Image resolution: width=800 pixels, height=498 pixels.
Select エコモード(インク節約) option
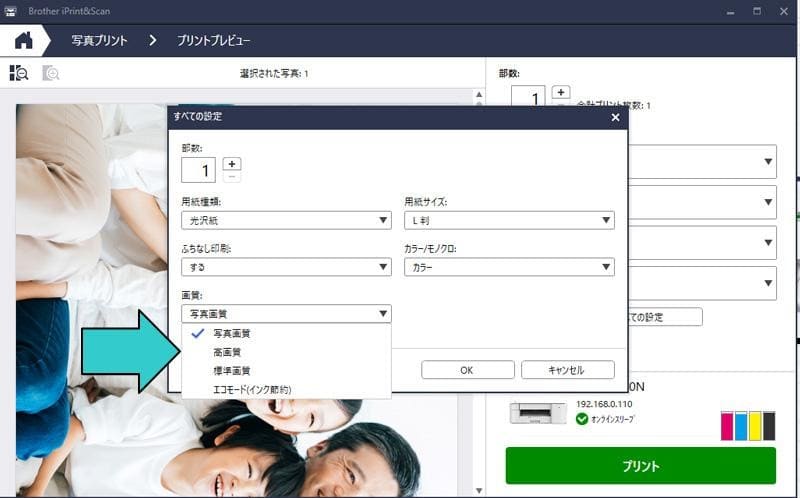pos(286,389)
